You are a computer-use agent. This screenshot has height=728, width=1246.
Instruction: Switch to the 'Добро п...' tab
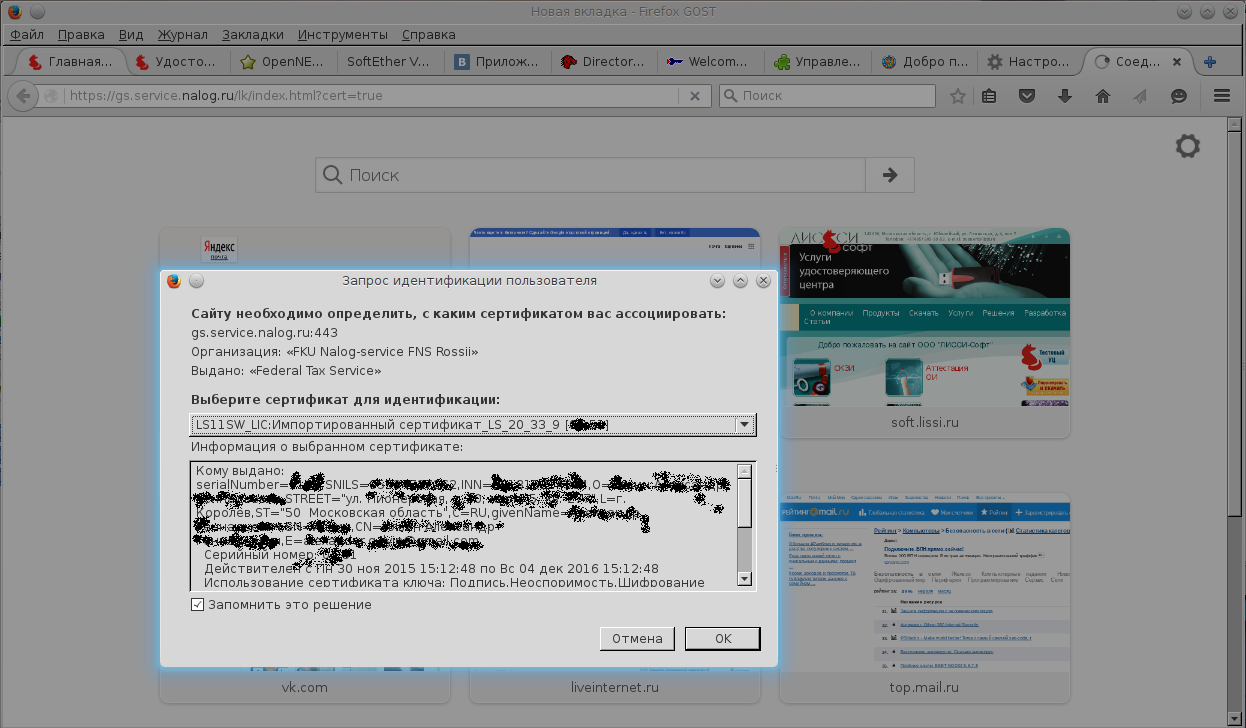(x=923, y=62)
